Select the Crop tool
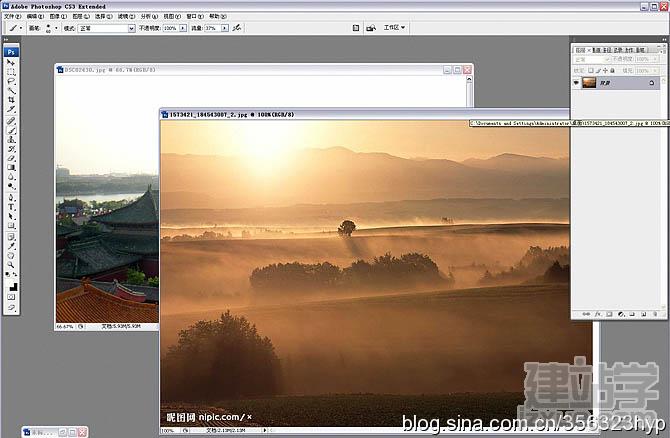Image resolution: width=670 pixels, height=438 pixels. click(x=11, y=100)
